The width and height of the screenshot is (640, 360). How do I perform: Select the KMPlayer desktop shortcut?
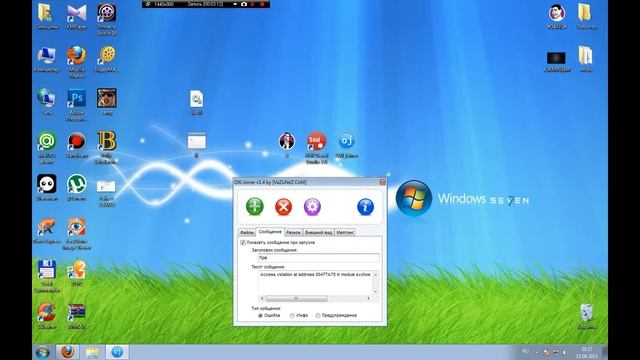pyautogui.click(x=76, y=16)
